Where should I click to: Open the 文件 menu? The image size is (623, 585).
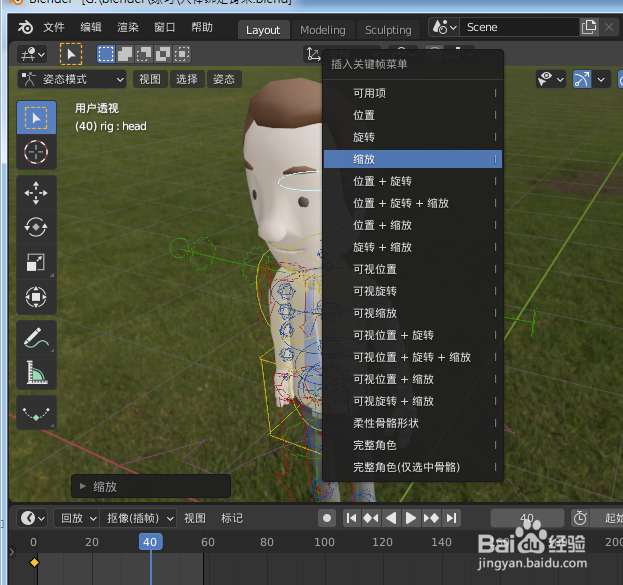tap(54, 27)
